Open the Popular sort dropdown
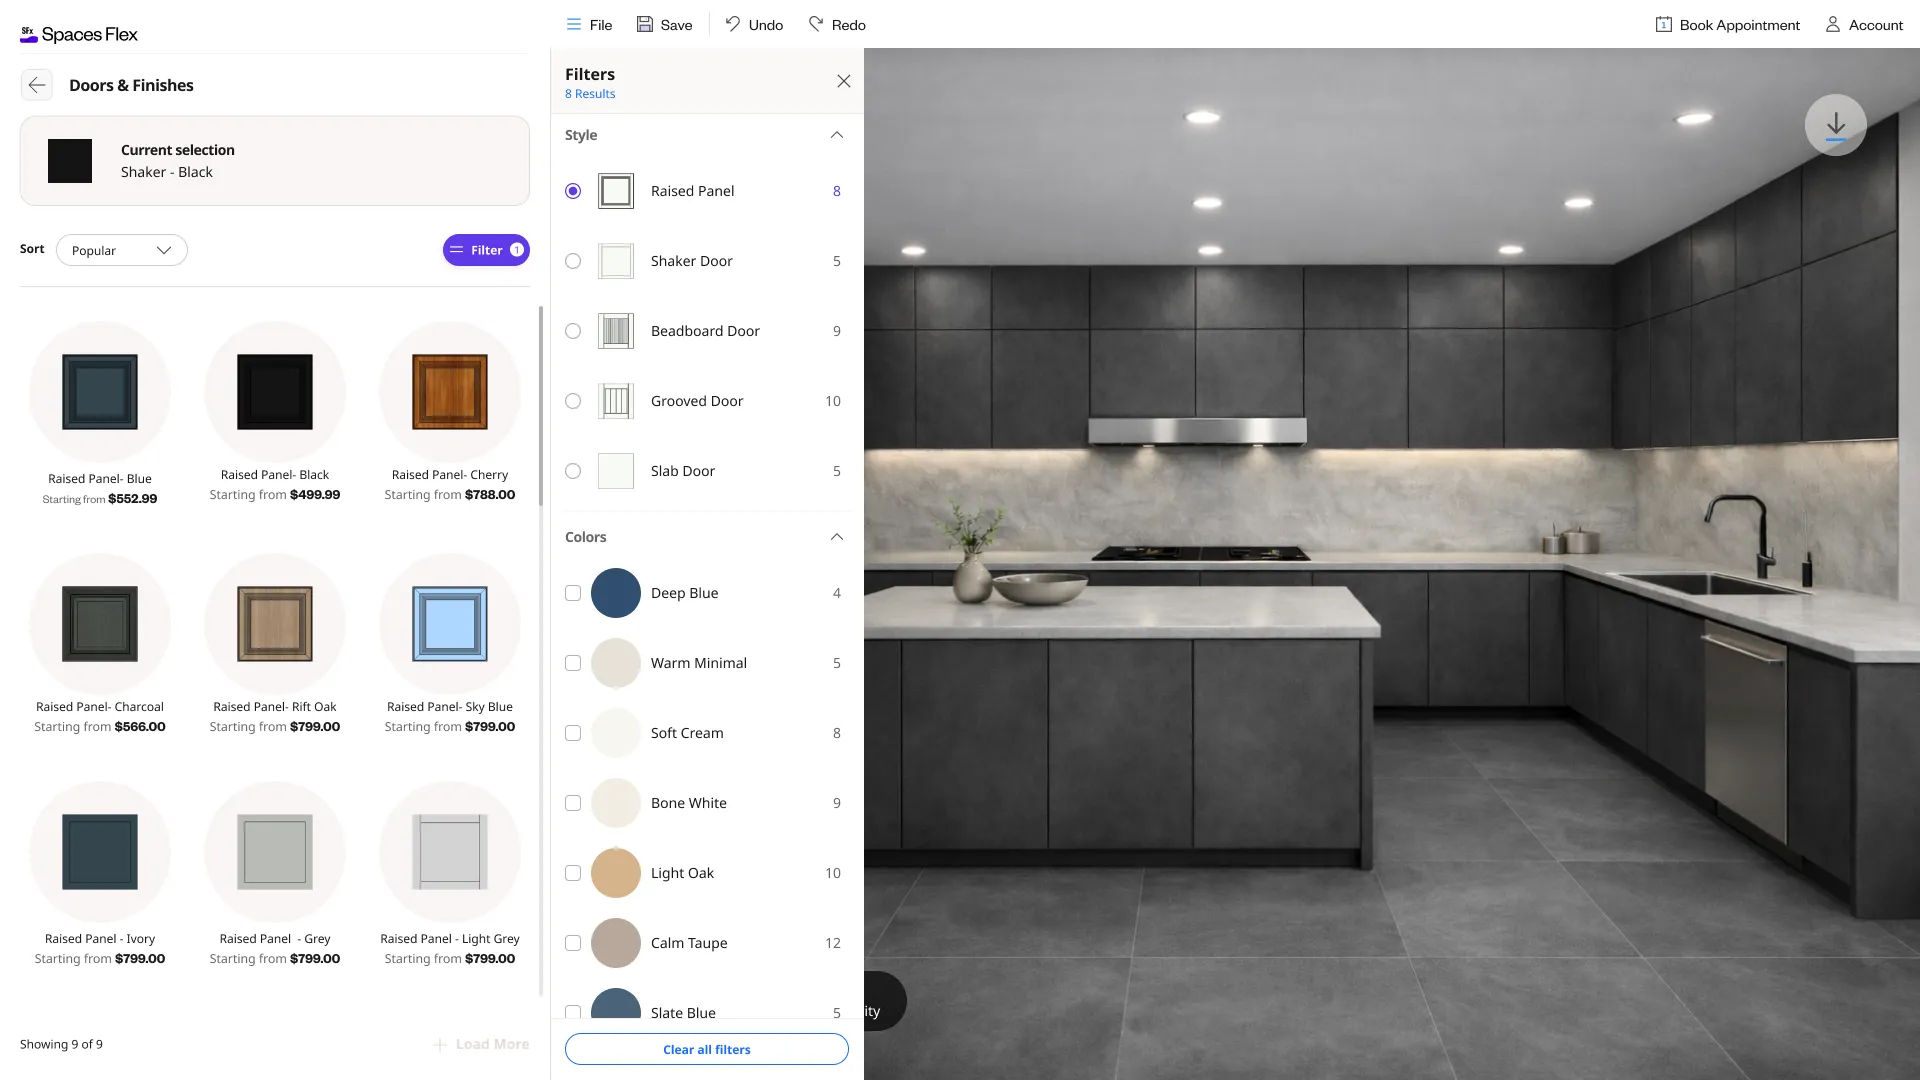The image size is (1920, 1080). 122,250
